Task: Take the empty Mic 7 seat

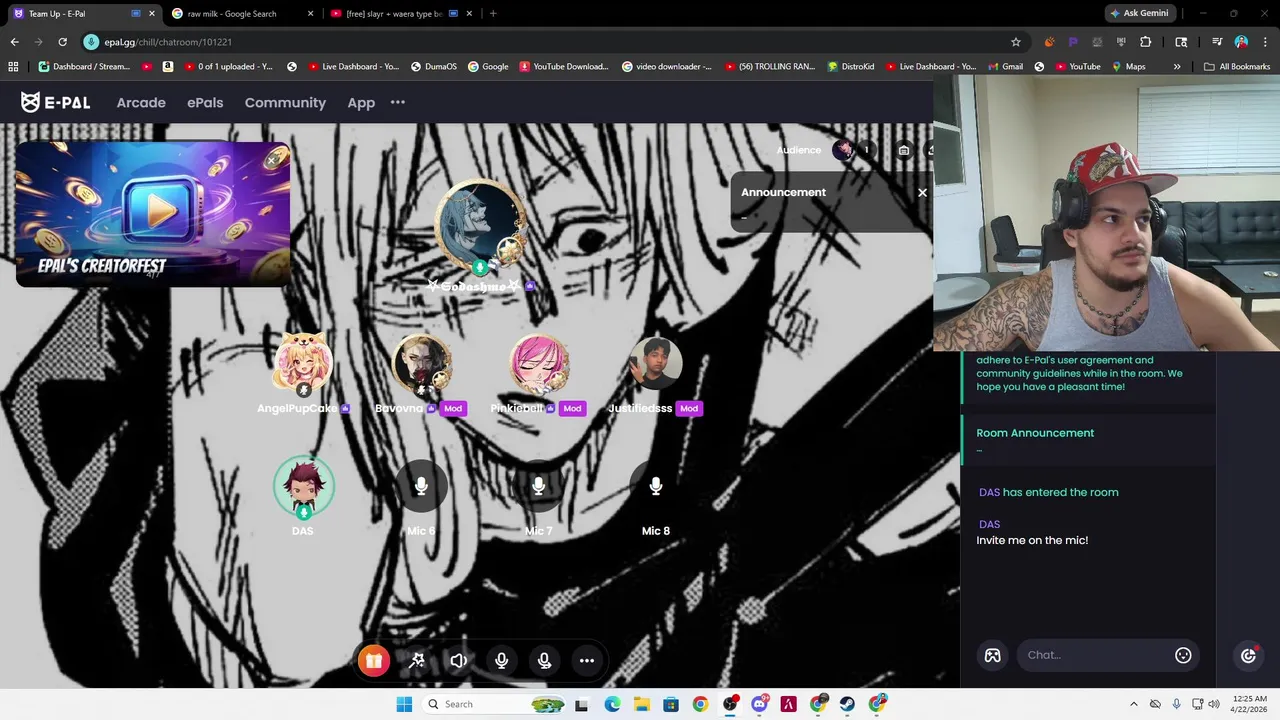Action: [539, 487]
